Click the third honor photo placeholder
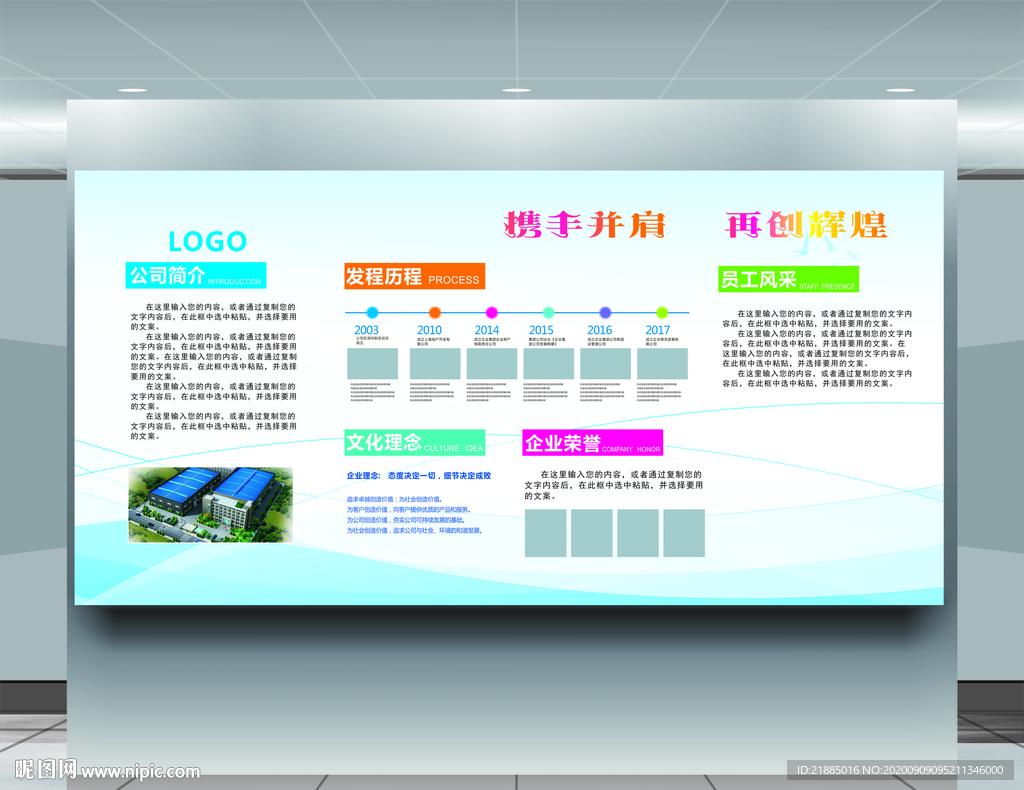Image resolution: width=1024 pixels, height=790 pixels. [x=638, y=533]
